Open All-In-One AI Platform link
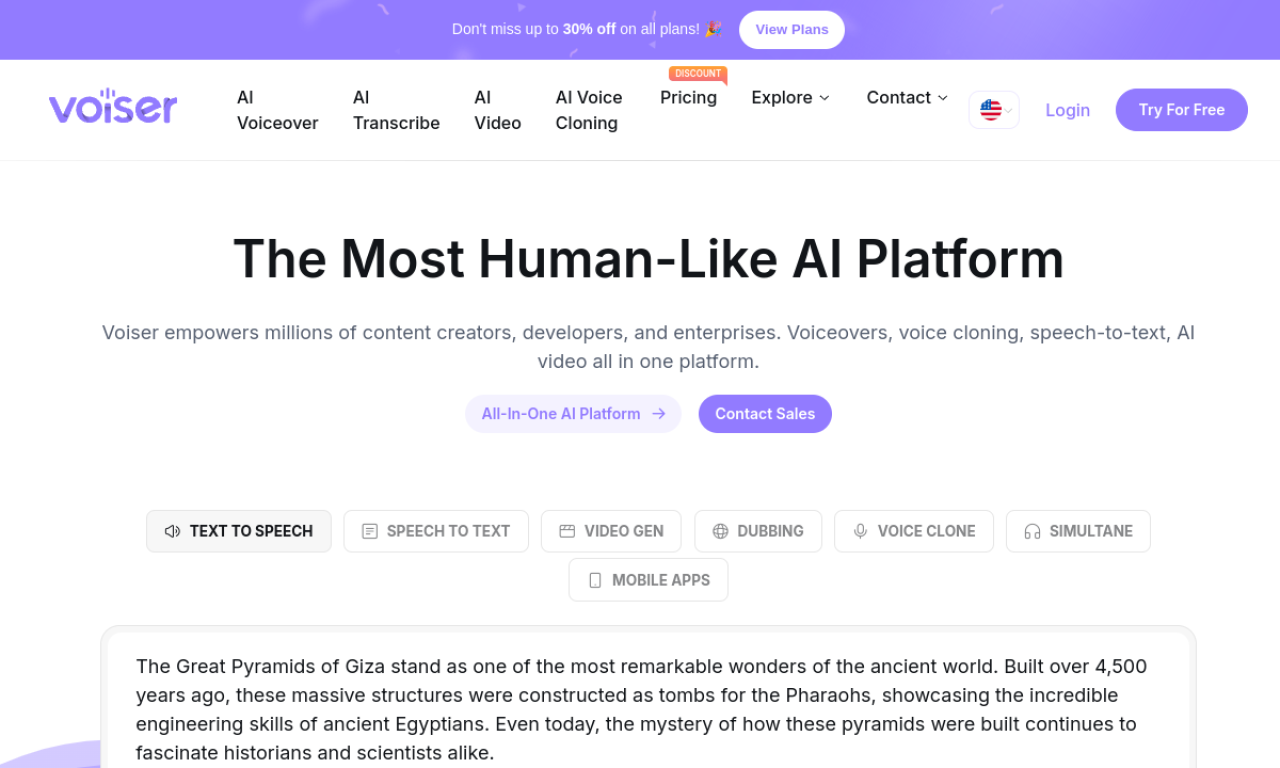The image size is (1280, 768). pos(573,414)
